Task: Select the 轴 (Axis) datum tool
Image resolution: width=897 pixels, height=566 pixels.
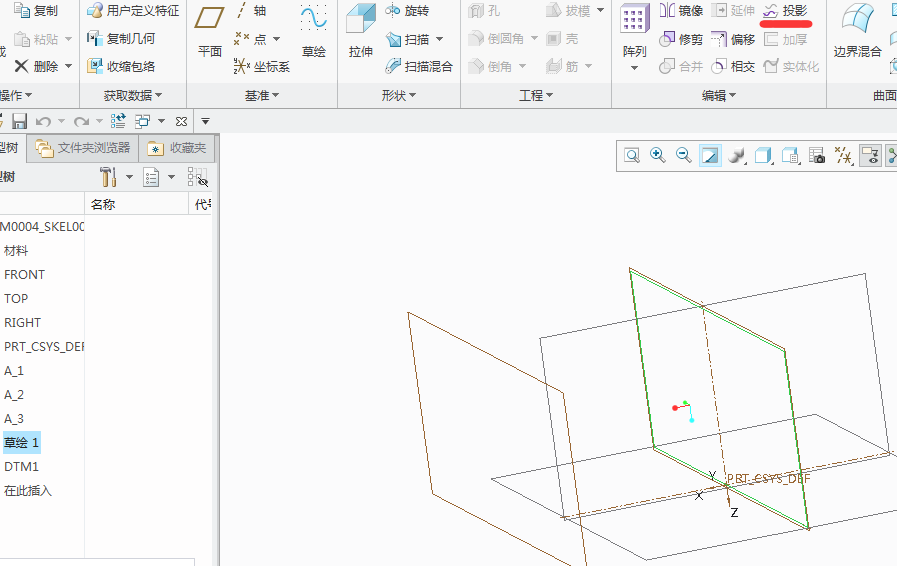Action: [251, 10]
